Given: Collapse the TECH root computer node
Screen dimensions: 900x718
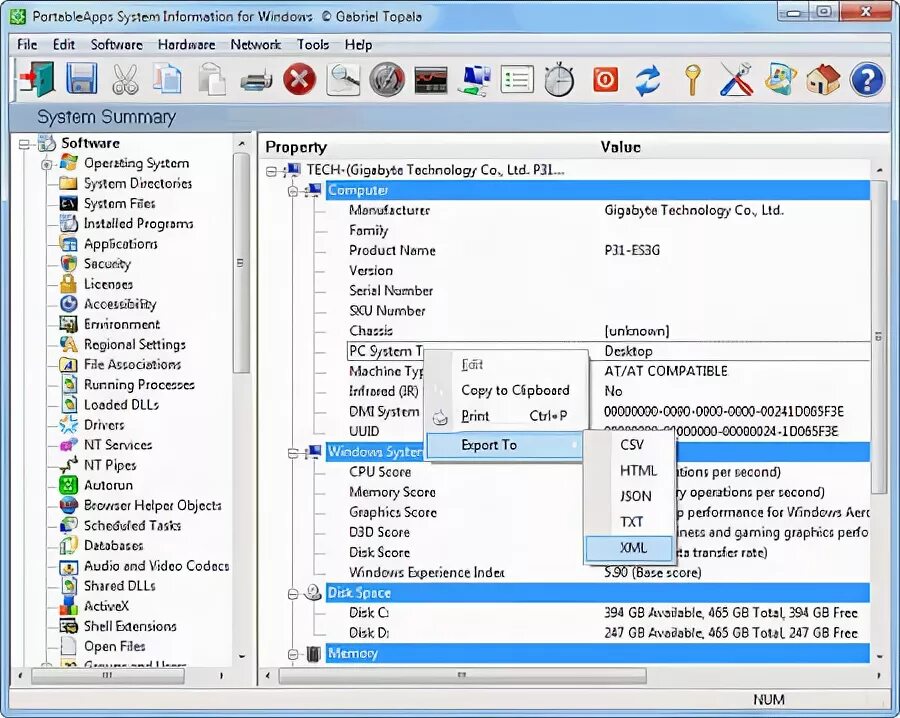Looking at the screenshot, I should coord(272,170).
